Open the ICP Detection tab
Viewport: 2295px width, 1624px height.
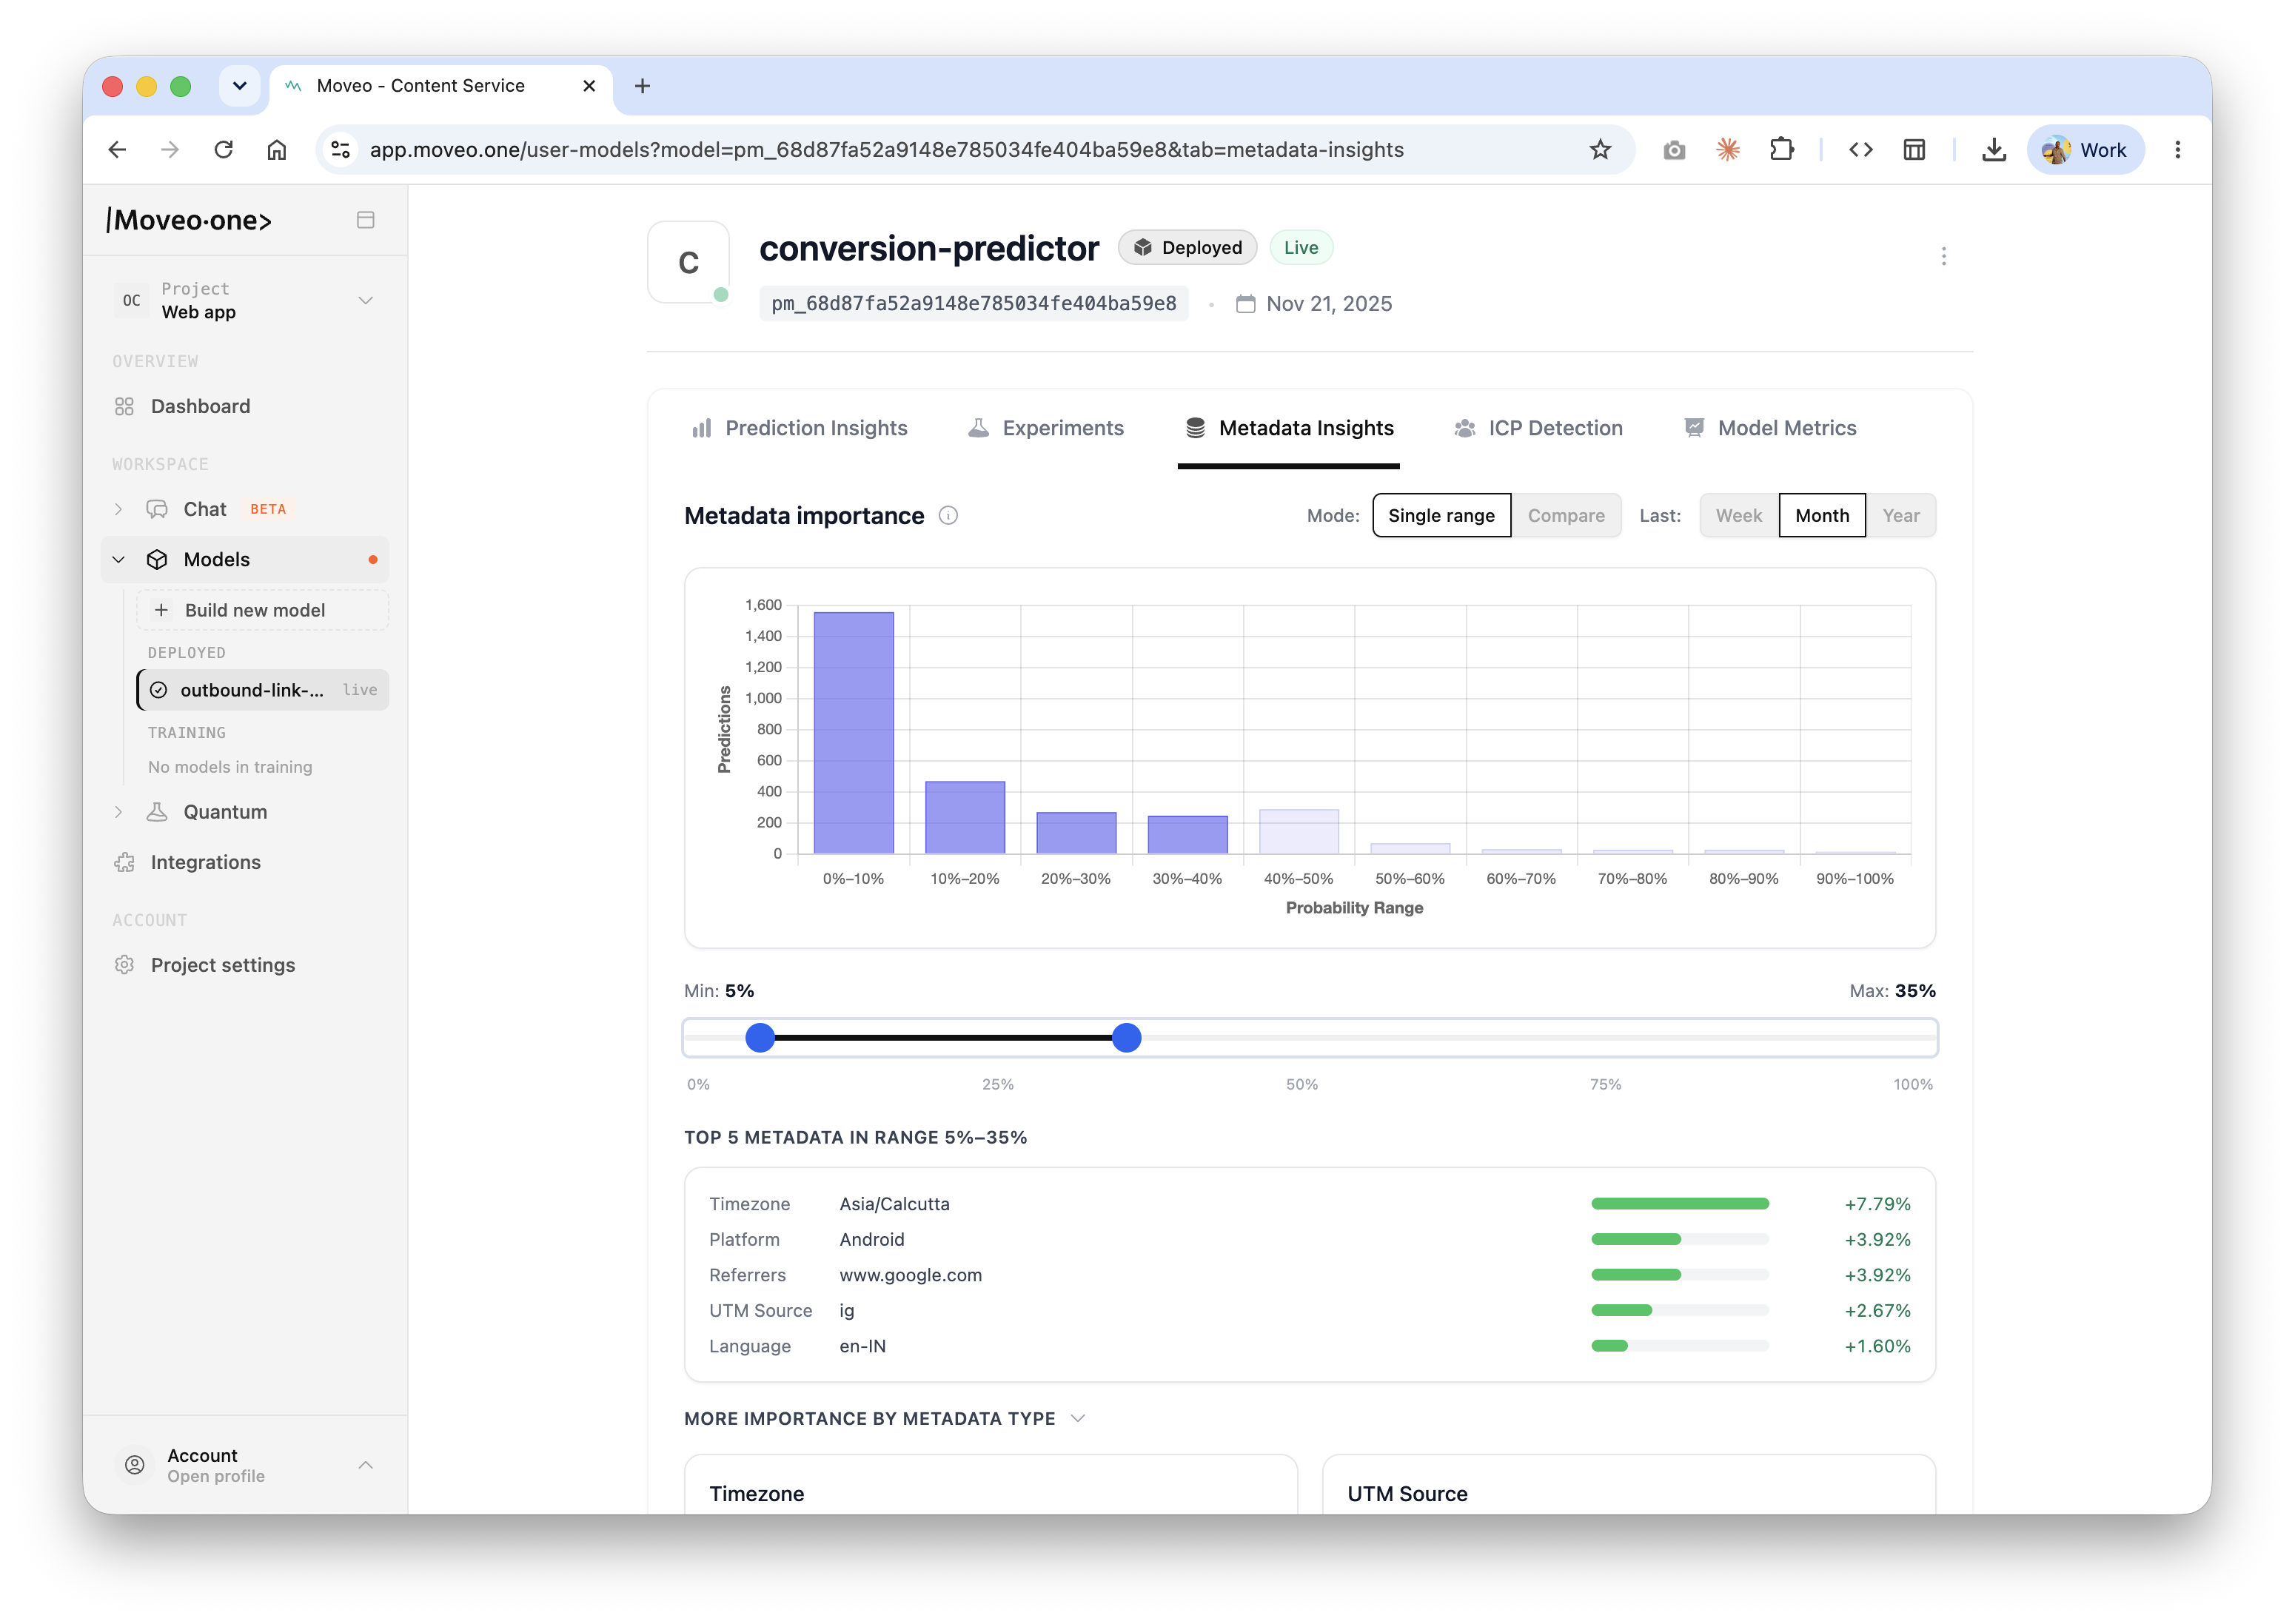pyautogui.click(x=1538, y=428)
